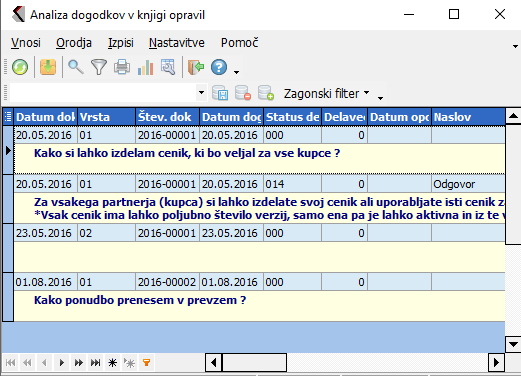Click the orange box import icon
This screenshot has width=521, height=376.
(x=48, y=67)
